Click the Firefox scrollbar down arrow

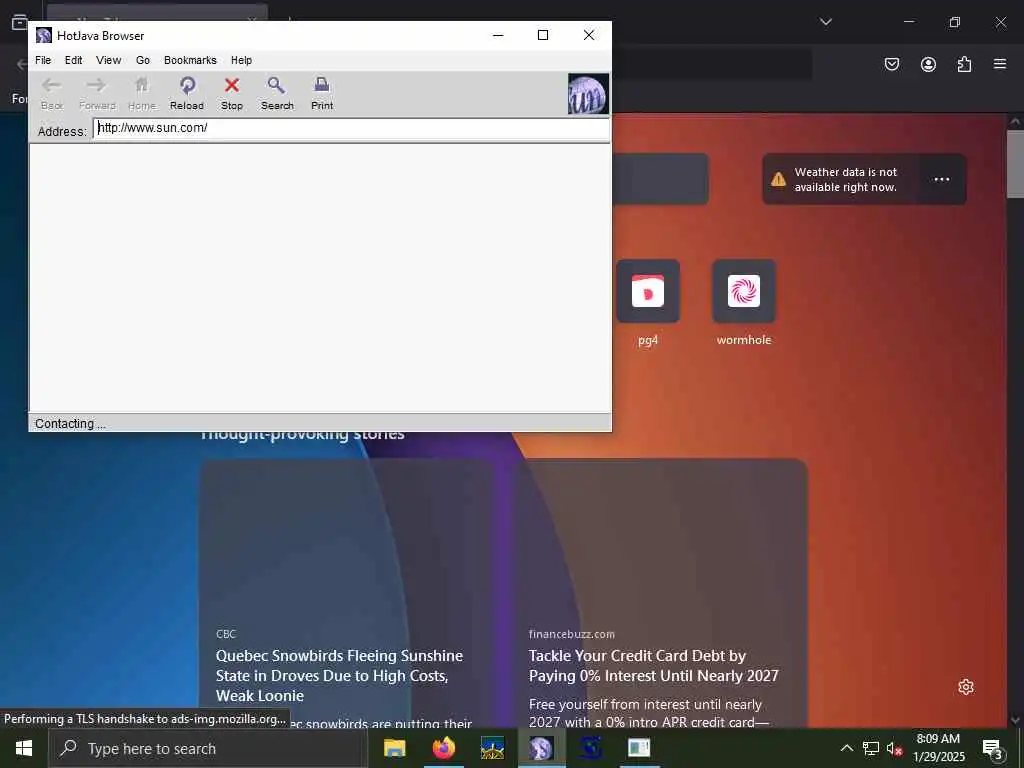(x=1015, y=720)
